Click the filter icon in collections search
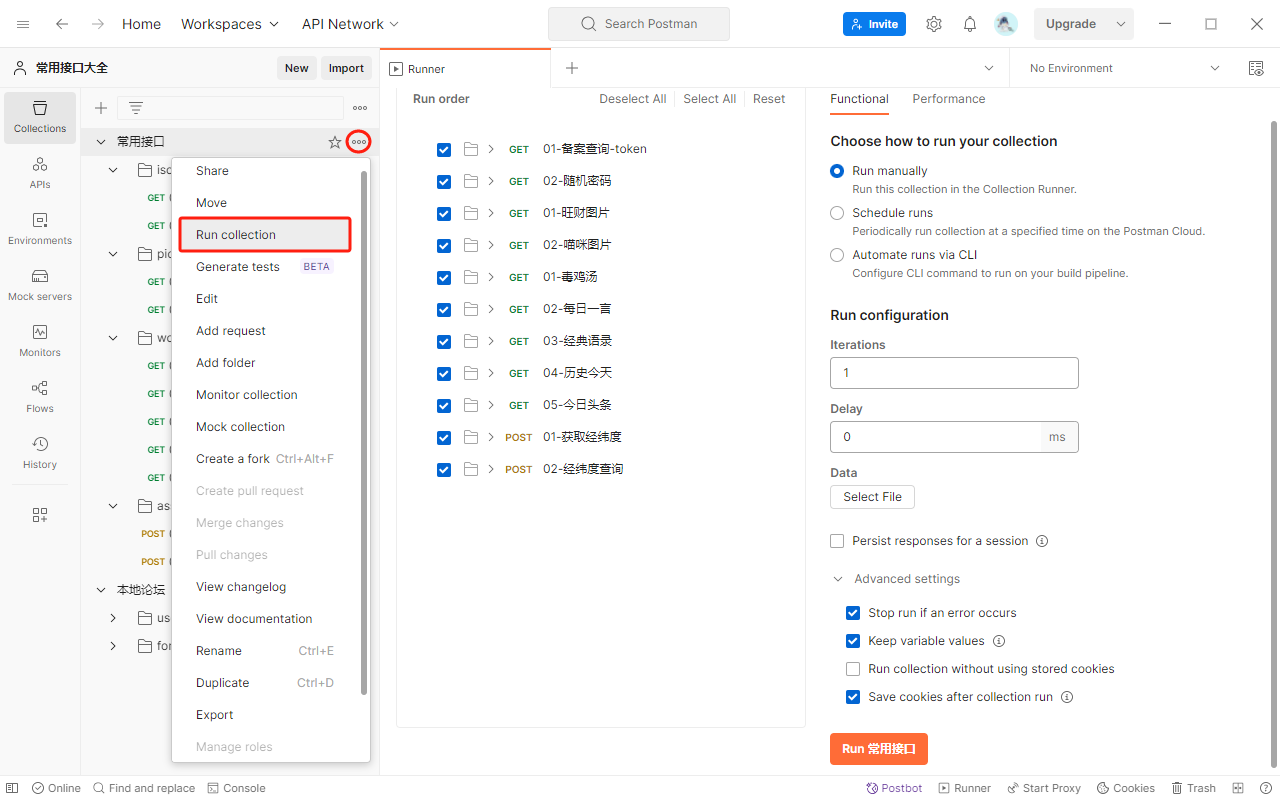This screenshot has height=800, width=1280. [x=136, y=108]
